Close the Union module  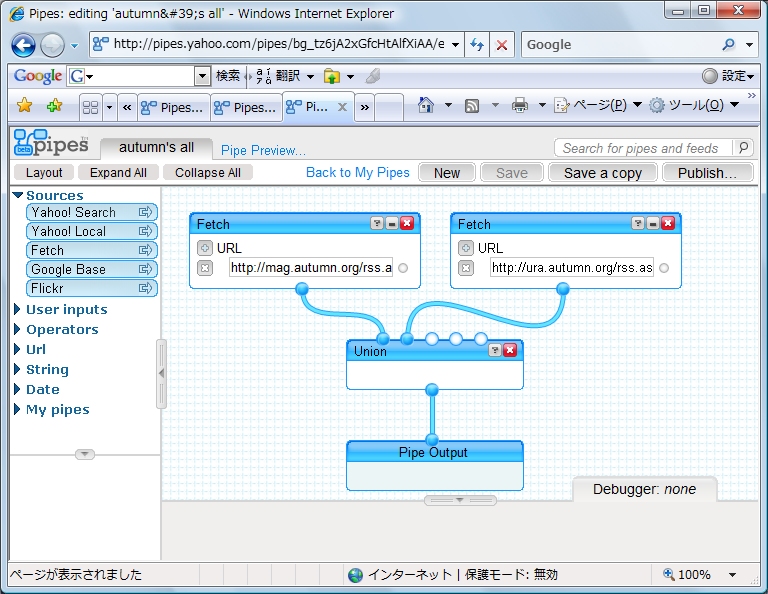click(510, 350)
